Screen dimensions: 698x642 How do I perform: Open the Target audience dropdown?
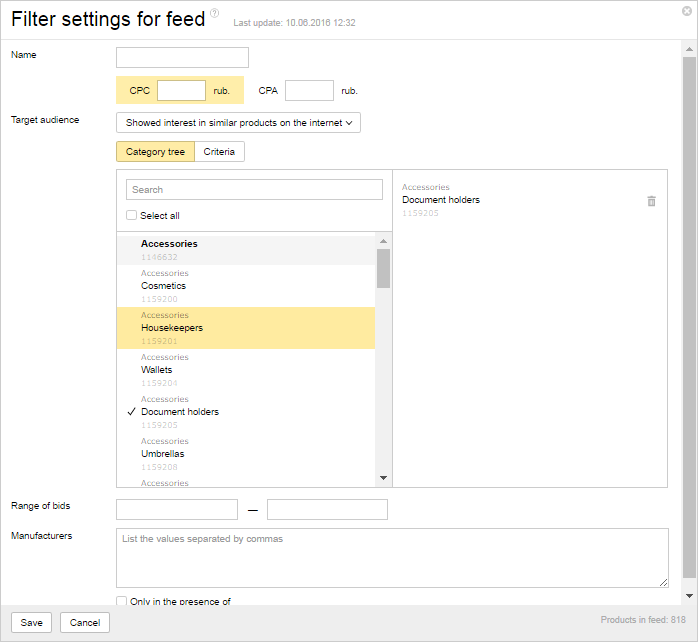point(238,123)
